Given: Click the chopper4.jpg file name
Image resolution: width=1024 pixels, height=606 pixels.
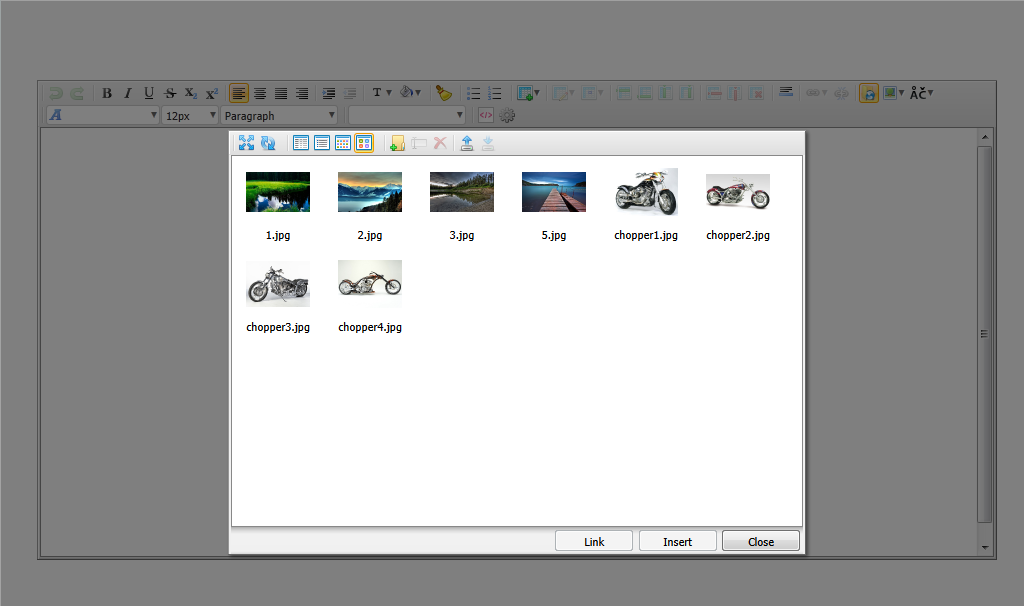Looking at the screenshot, I should pyautogui.click(x=370, y=327).
